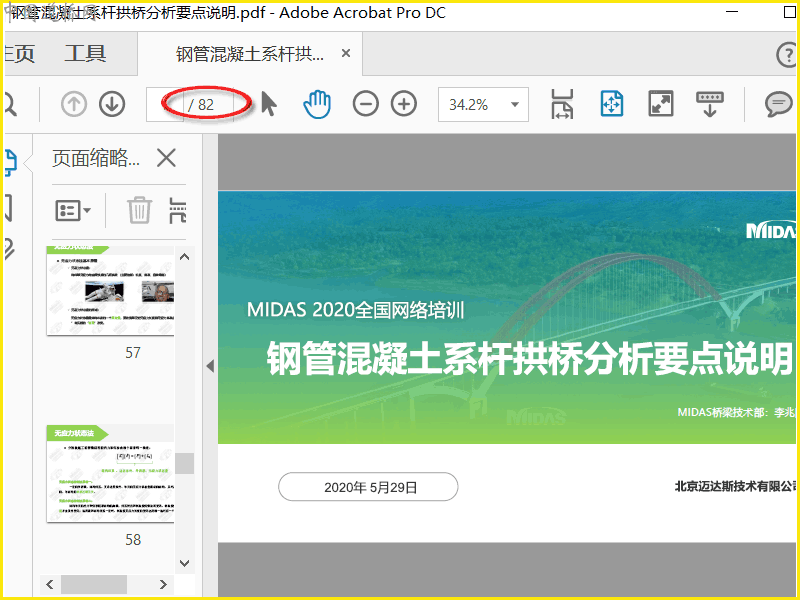This screenshot has height=600, width=800.
Task: Click the 北京迈达斯技术有限公司 company text
Action: tap(735, 487)
